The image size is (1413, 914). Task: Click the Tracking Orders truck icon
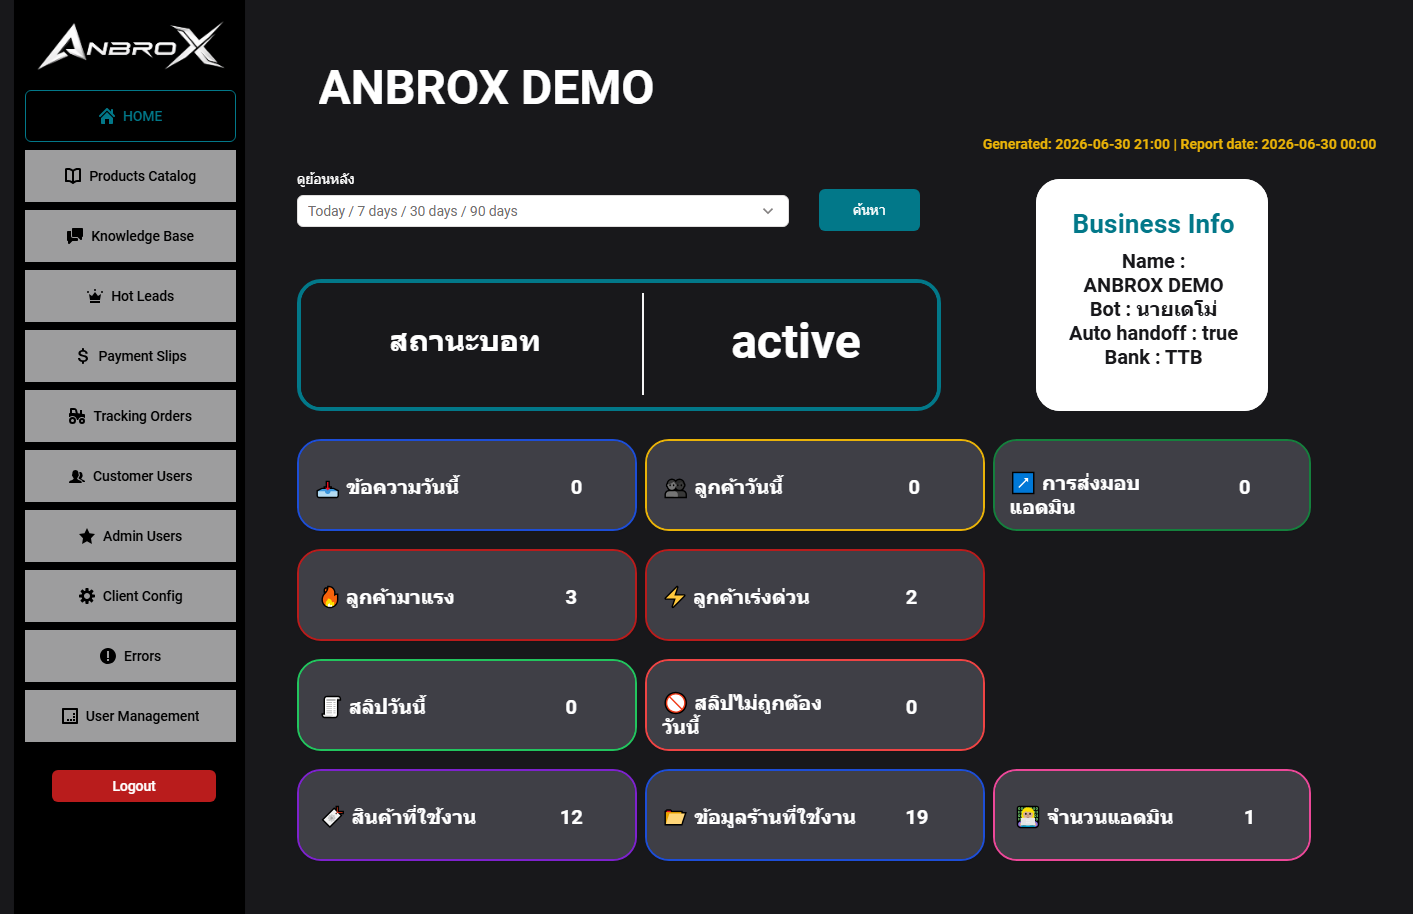coord(77,416)
